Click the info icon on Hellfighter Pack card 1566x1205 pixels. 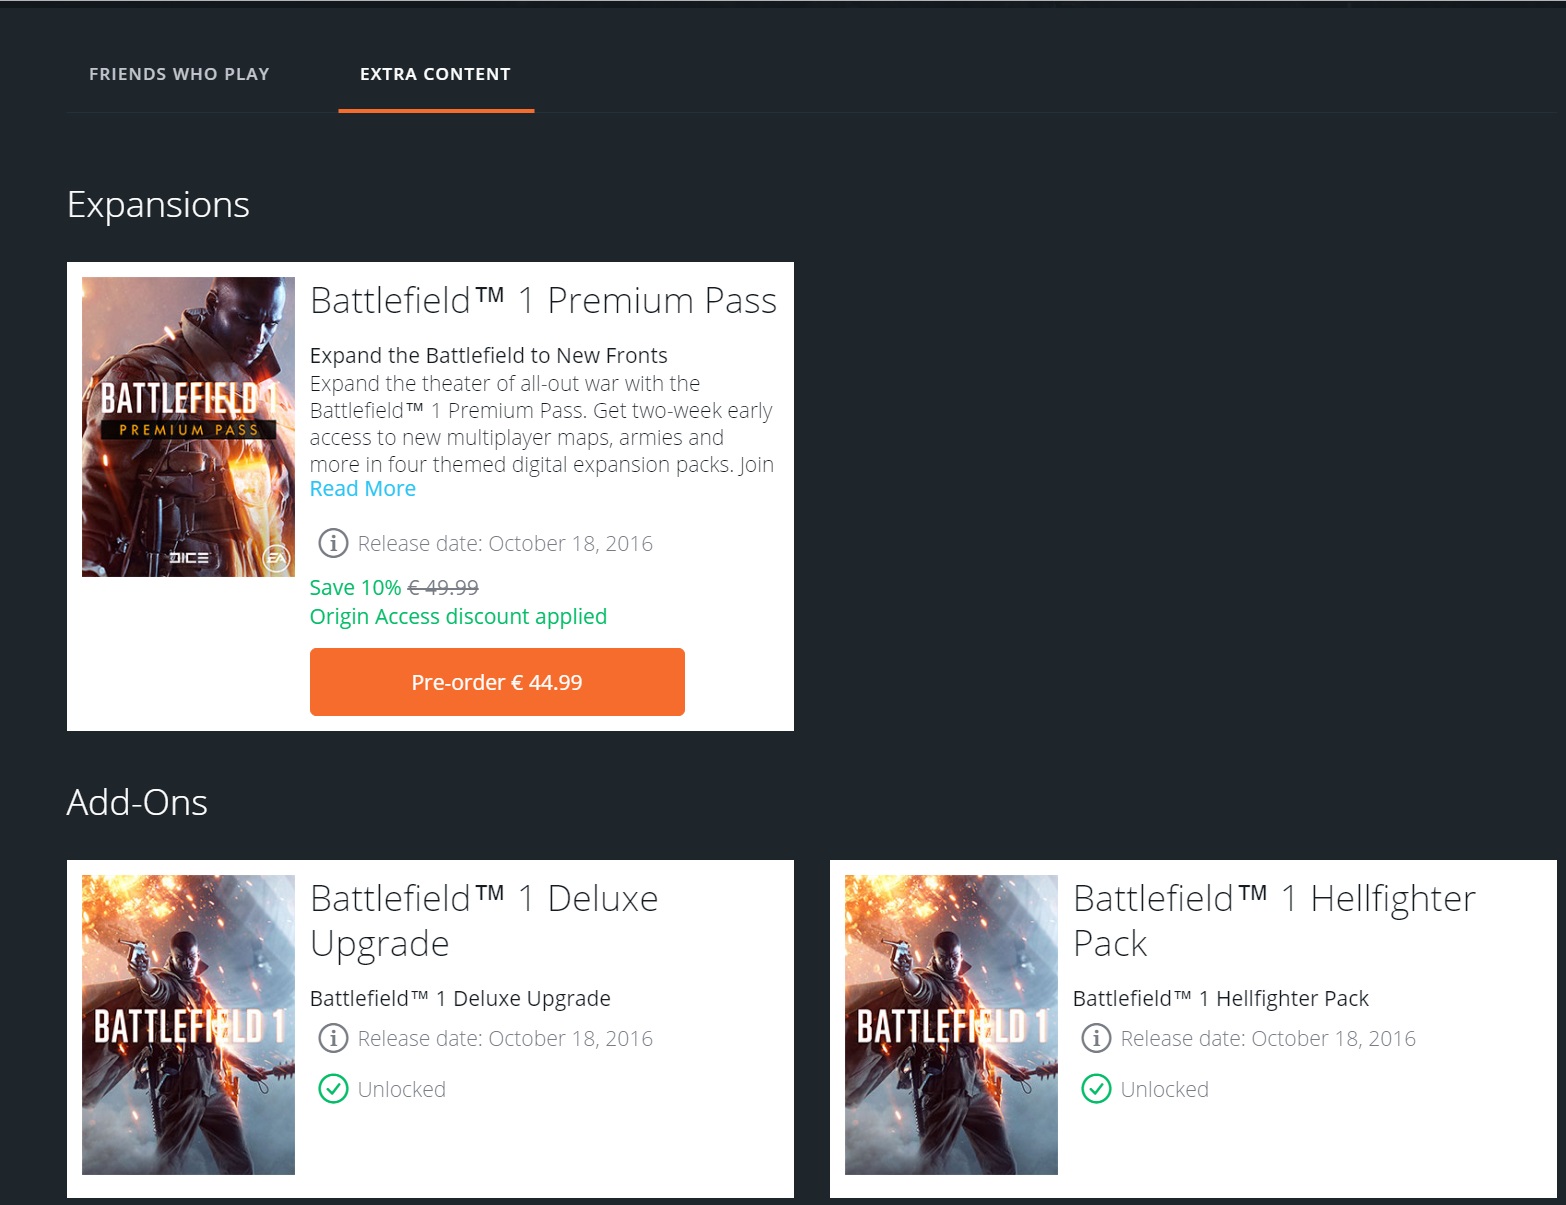point(1096,1038)
